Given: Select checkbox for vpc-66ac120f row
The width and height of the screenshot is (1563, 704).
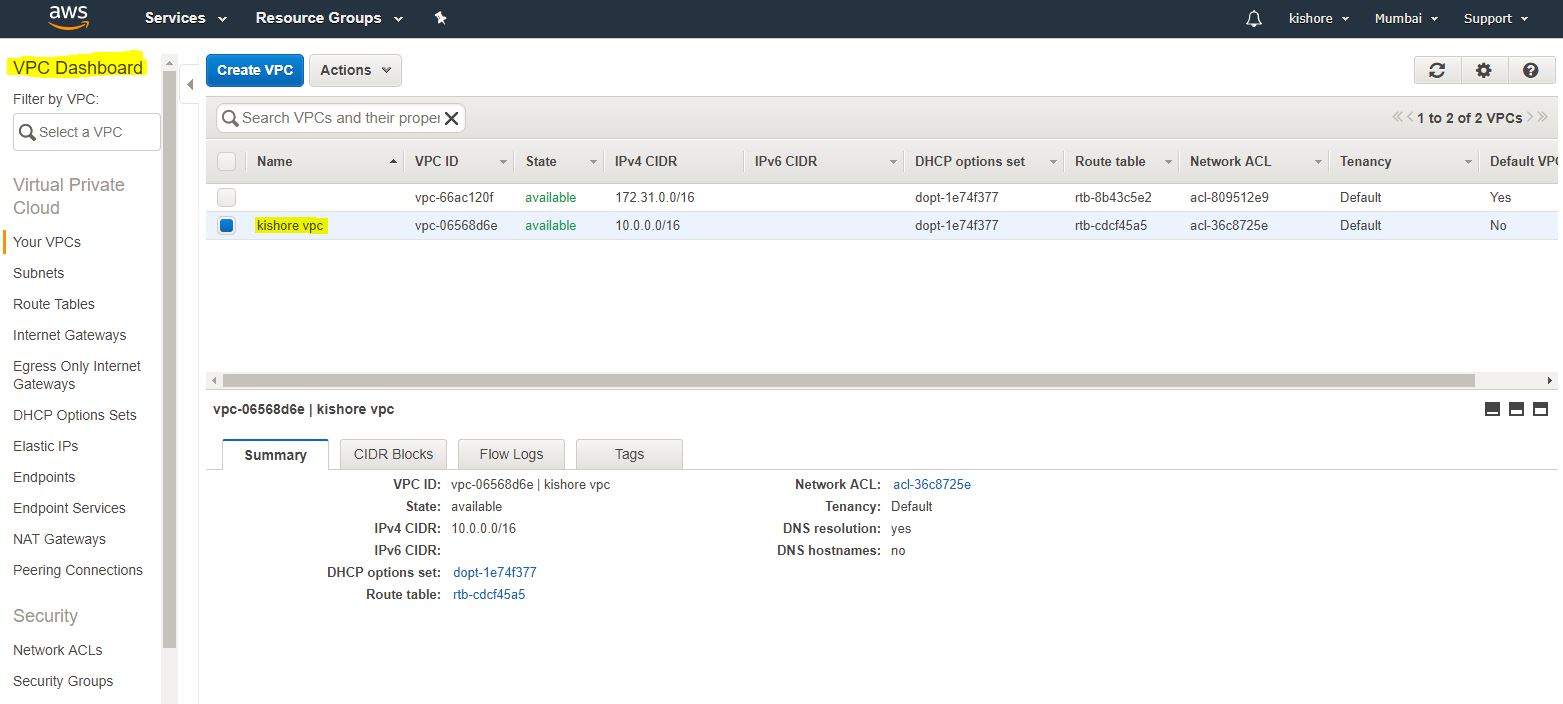Looking at the screenshot, I should [227, 197].
